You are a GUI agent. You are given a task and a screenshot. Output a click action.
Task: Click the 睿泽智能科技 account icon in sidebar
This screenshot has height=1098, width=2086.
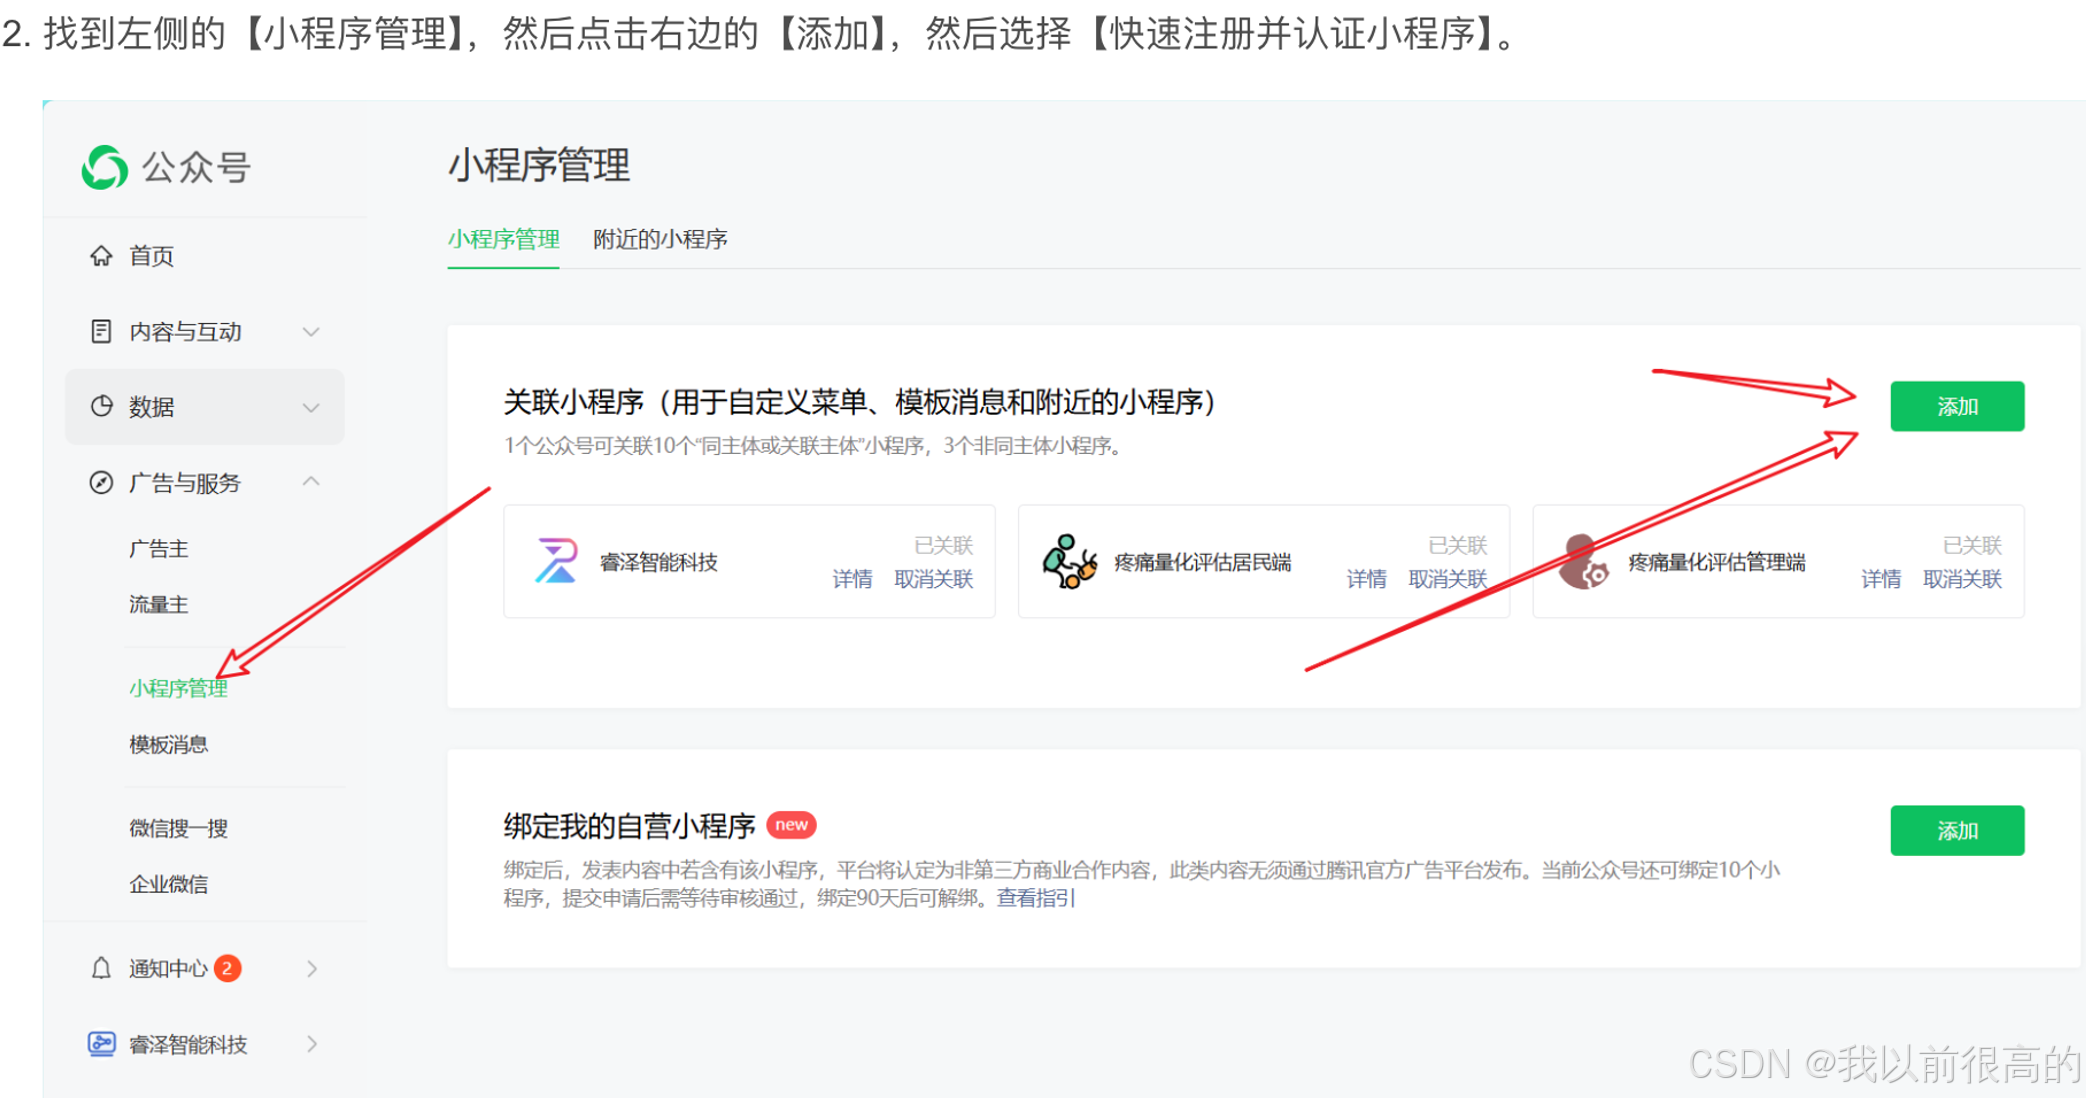point(101,1044)
